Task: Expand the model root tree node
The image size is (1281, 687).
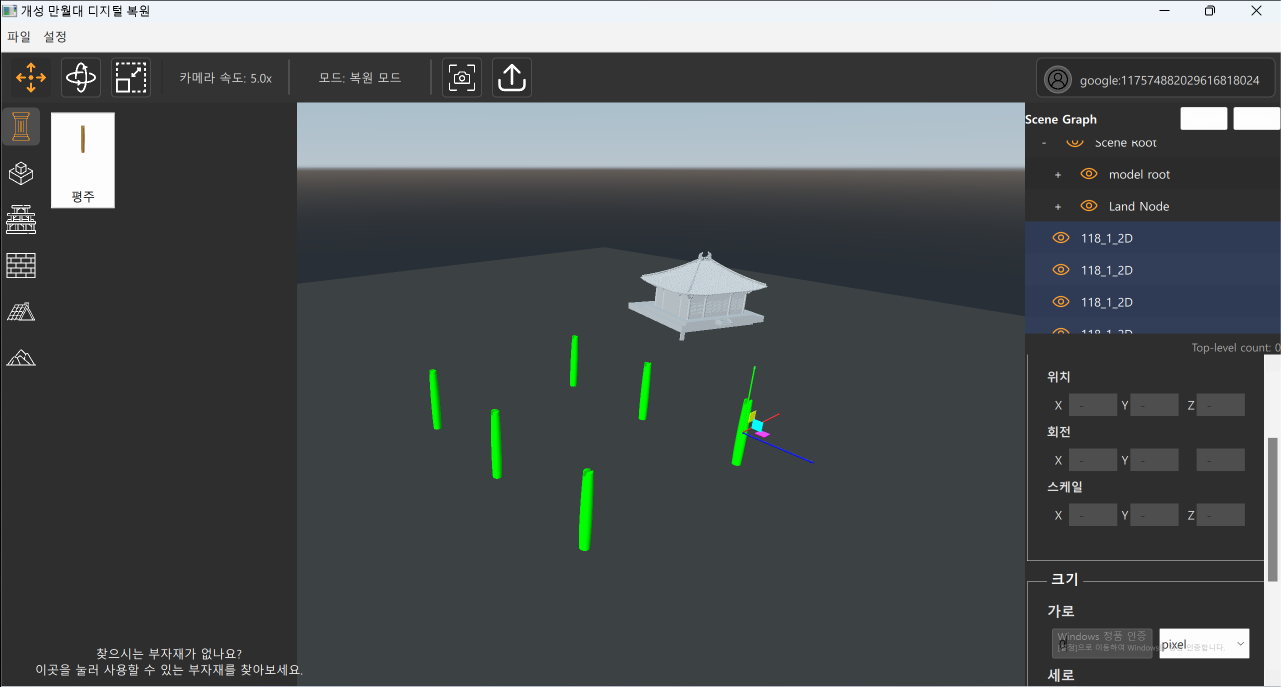Action: coord(1058,175)
